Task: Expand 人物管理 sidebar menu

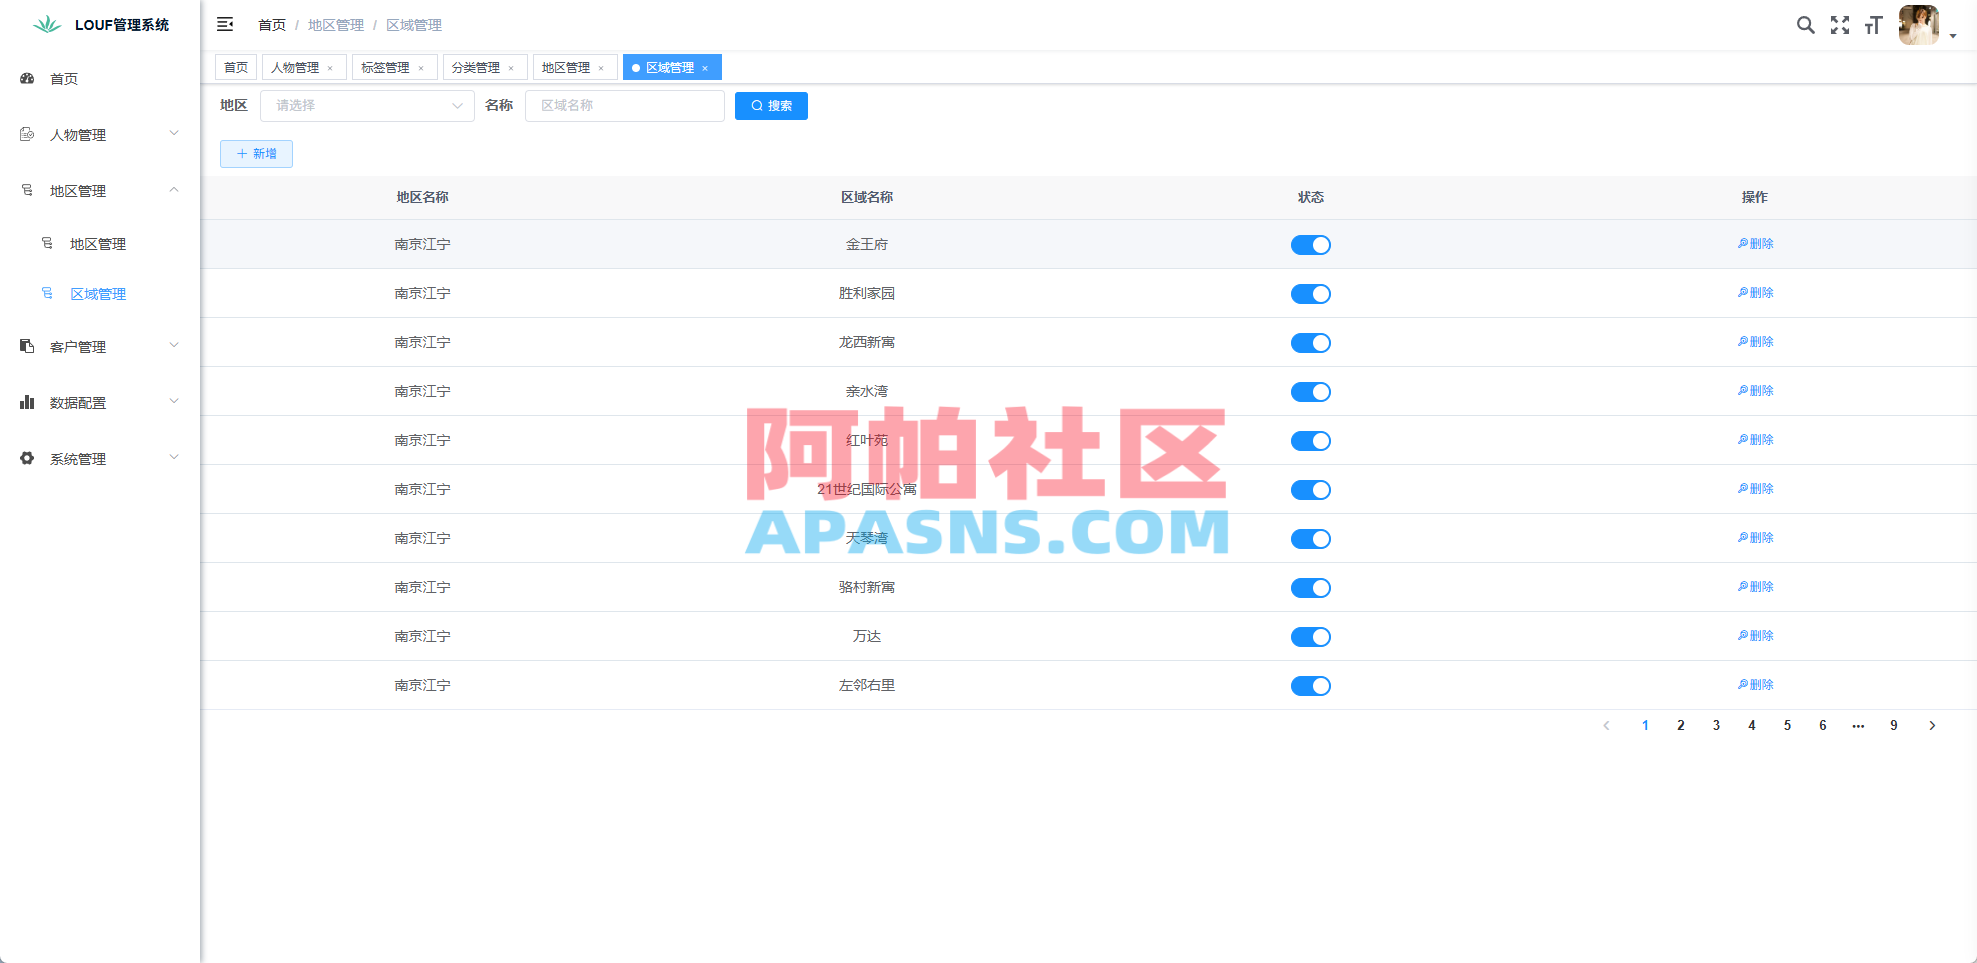Action: [100, 135]
